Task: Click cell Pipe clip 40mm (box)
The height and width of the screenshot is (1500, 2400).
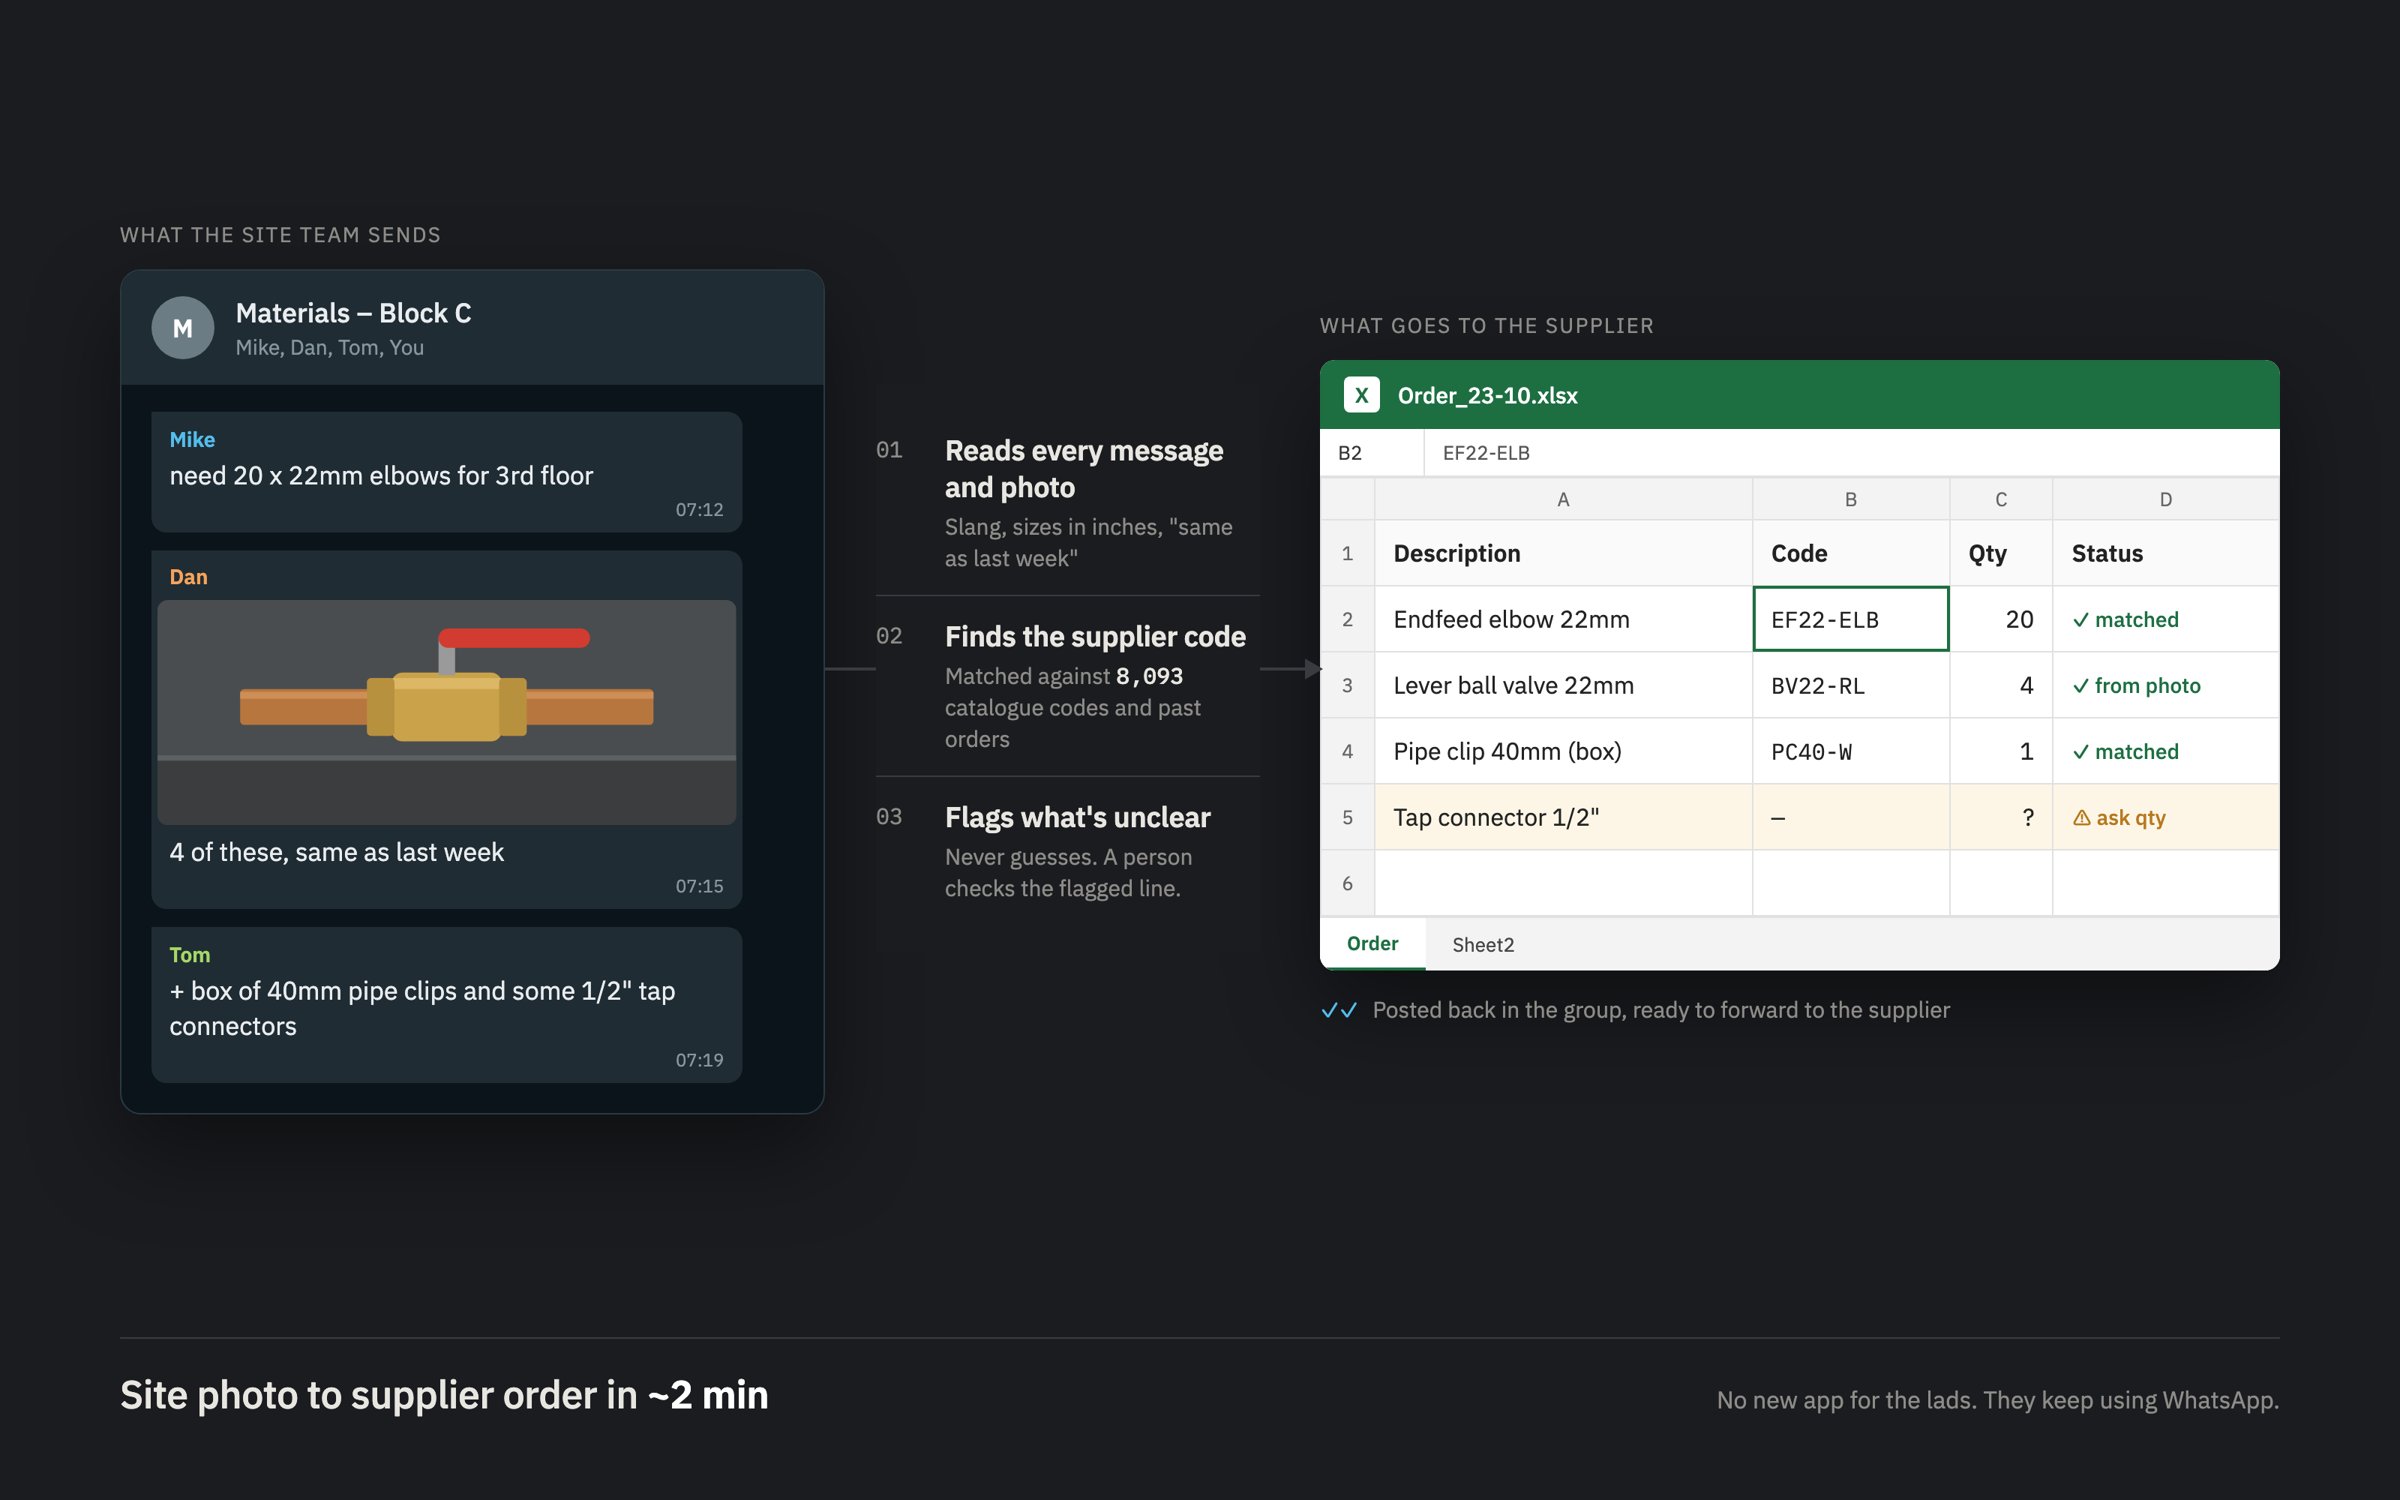Action: coord(1563,751)
